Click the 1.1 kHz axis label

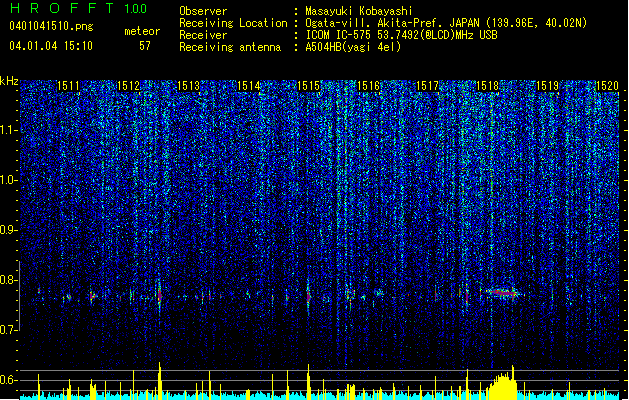(x=9, y=130)
